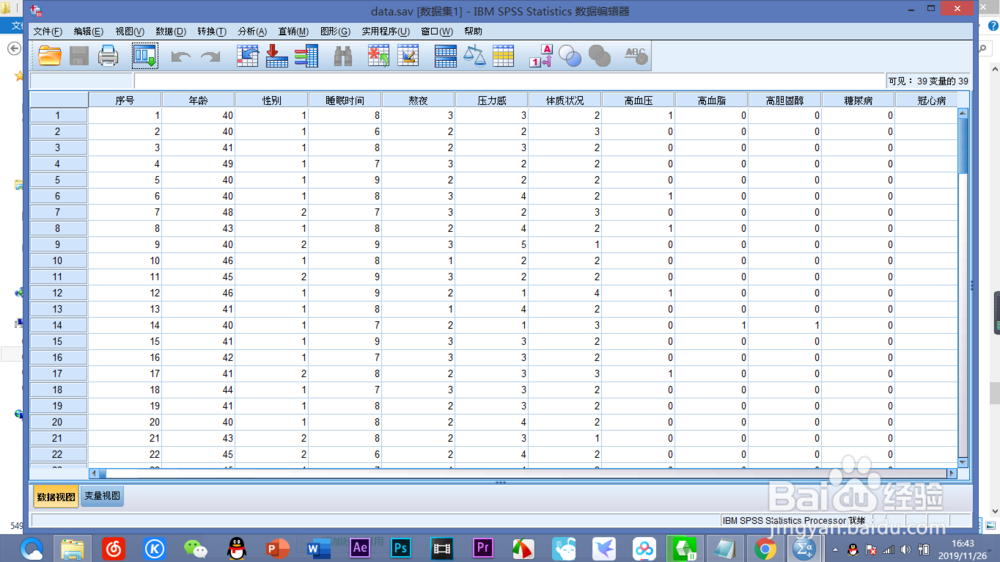Image resolution: width=1000 pixels, height=562 pixels.
Task: Open PowerPoint from the taskbar
Action: [x=277, y=549]
